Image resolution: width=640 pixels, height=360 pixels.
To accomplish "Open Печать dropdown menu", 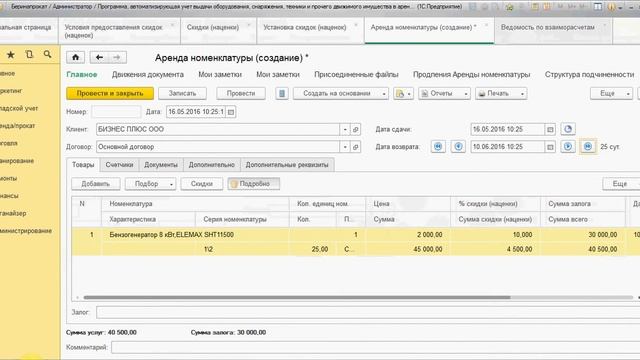I will pos(501,93).
